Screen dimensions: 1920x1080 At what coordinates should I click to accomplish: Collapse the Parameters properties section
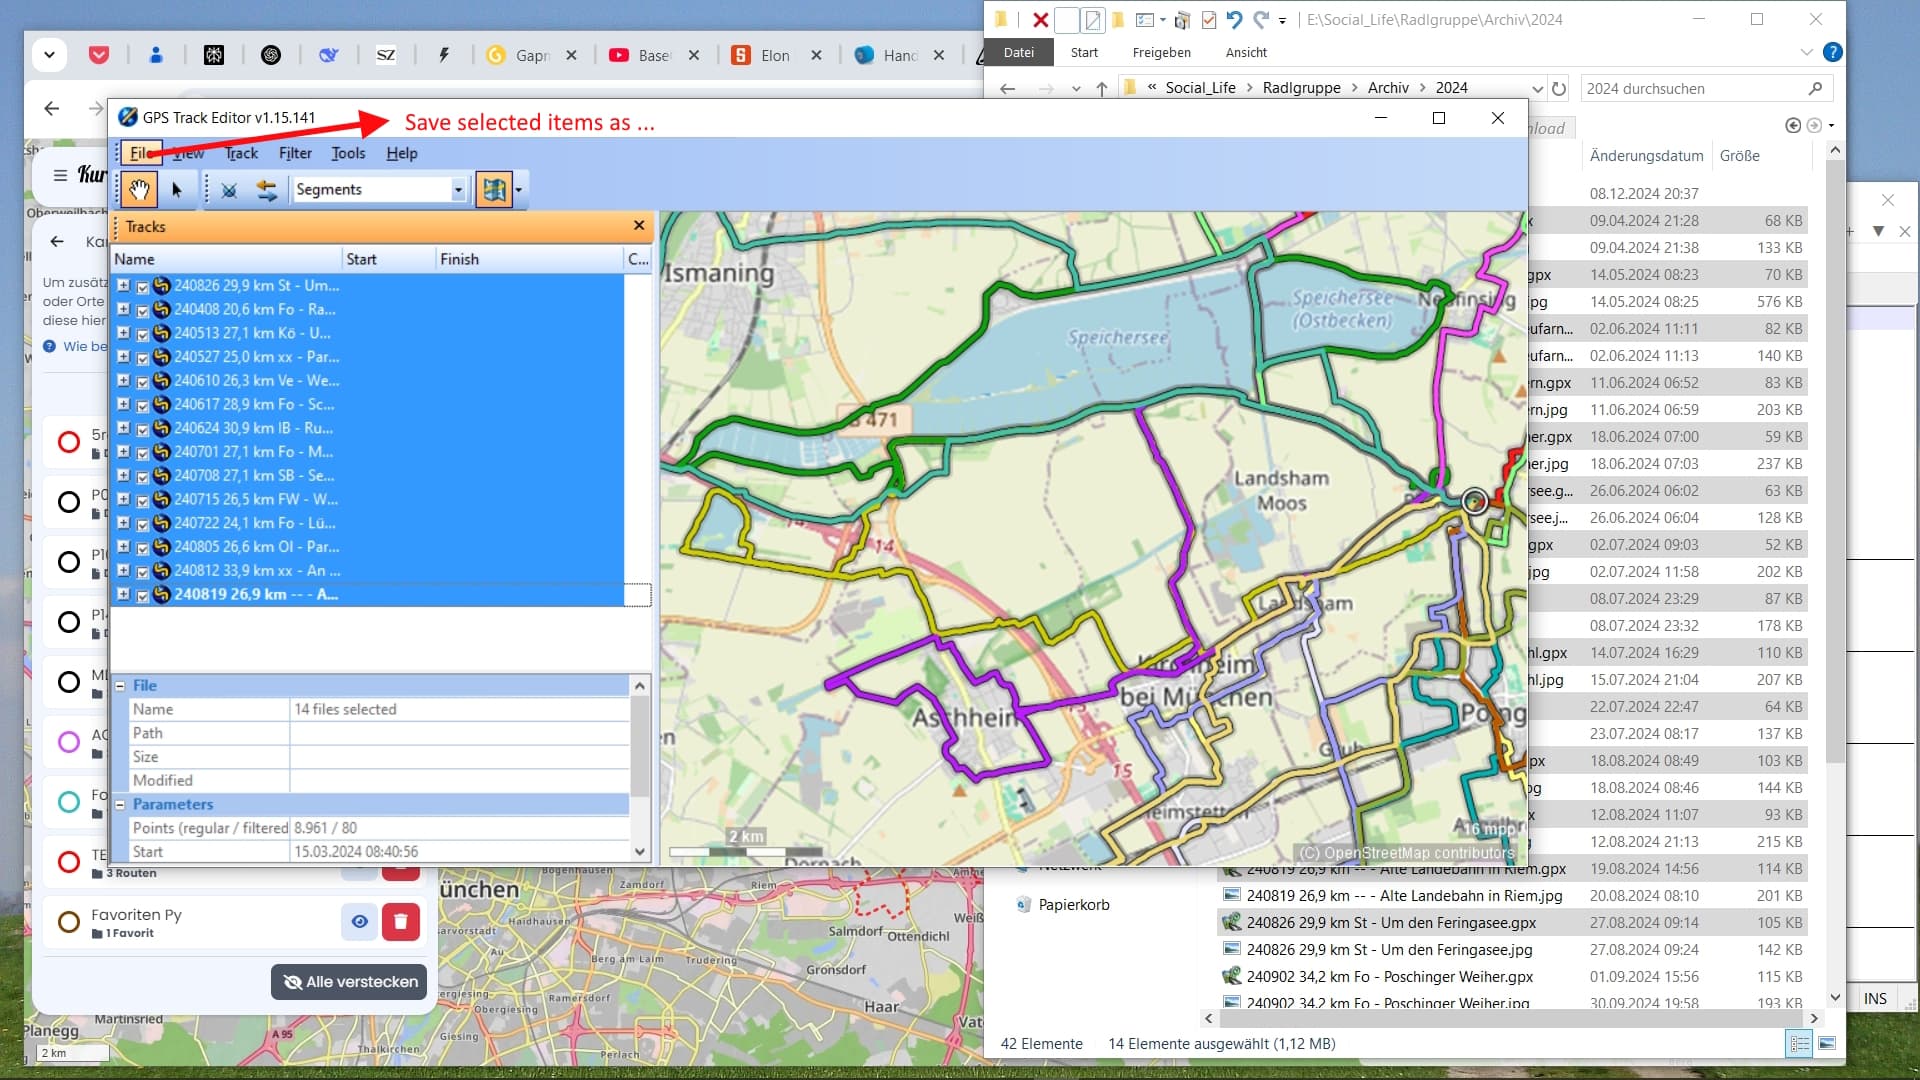click(120, 804)
